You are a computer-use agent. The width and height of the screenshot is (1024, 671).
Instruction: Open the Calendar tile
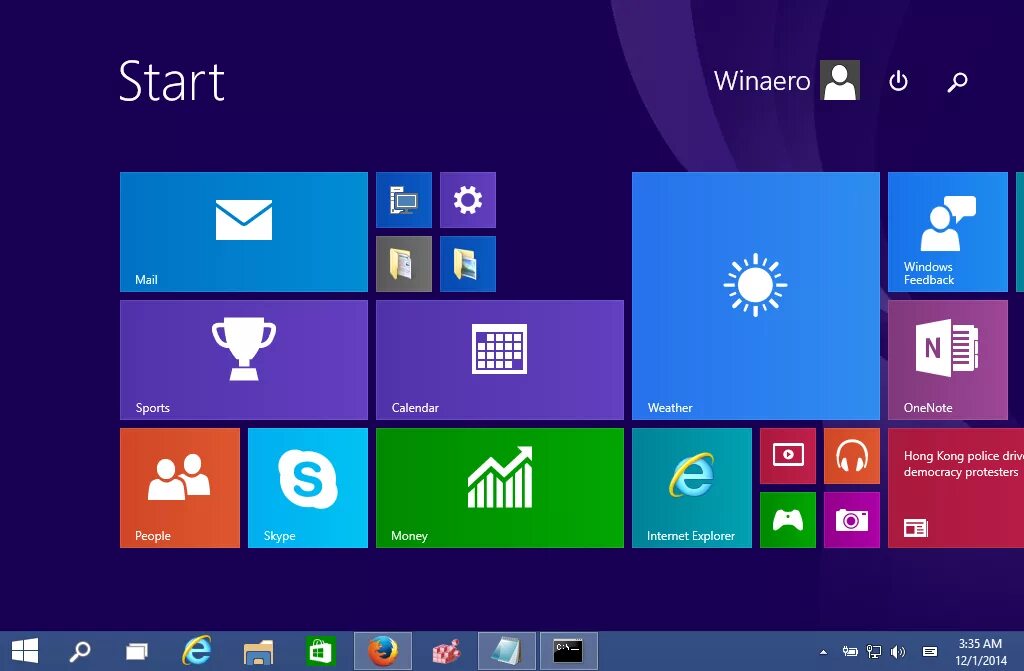coord(500,360)
